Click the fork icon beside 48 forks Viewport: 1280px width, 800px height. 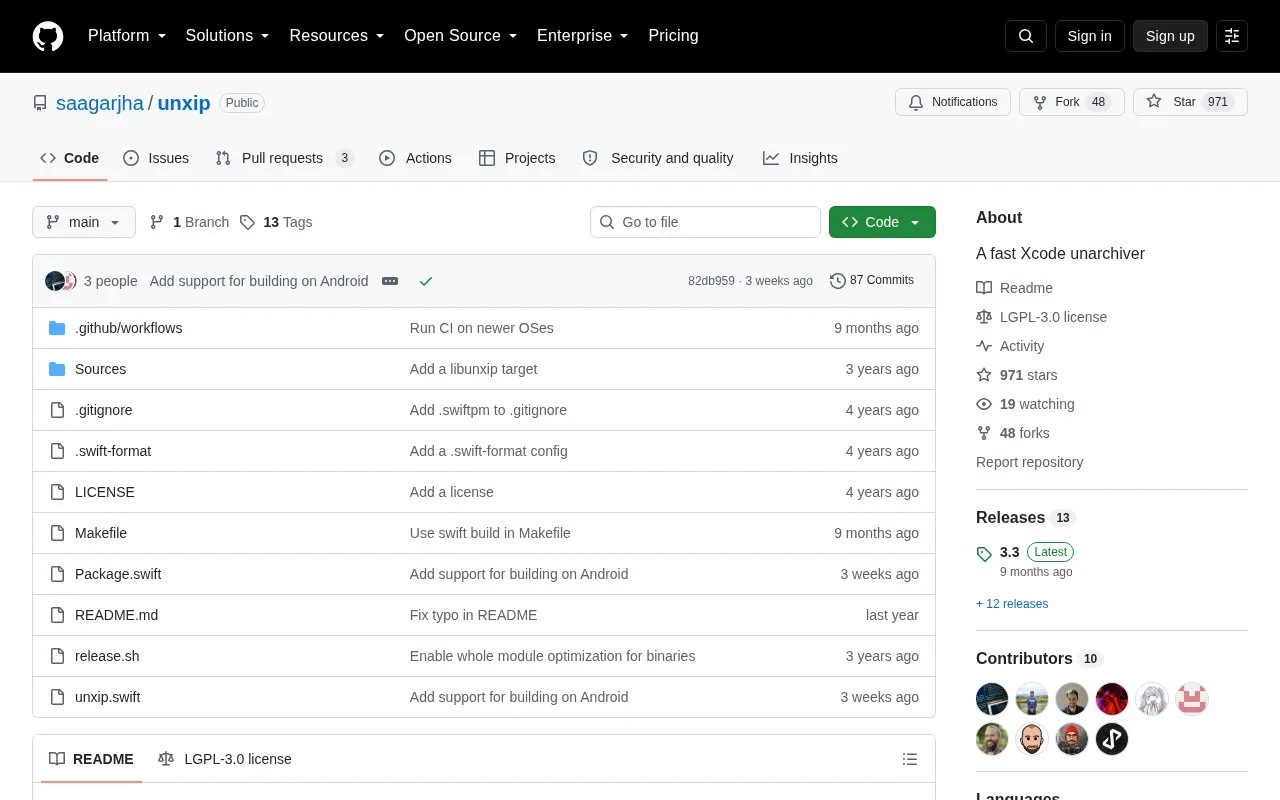pyautogui.click(x=984, y=433)
